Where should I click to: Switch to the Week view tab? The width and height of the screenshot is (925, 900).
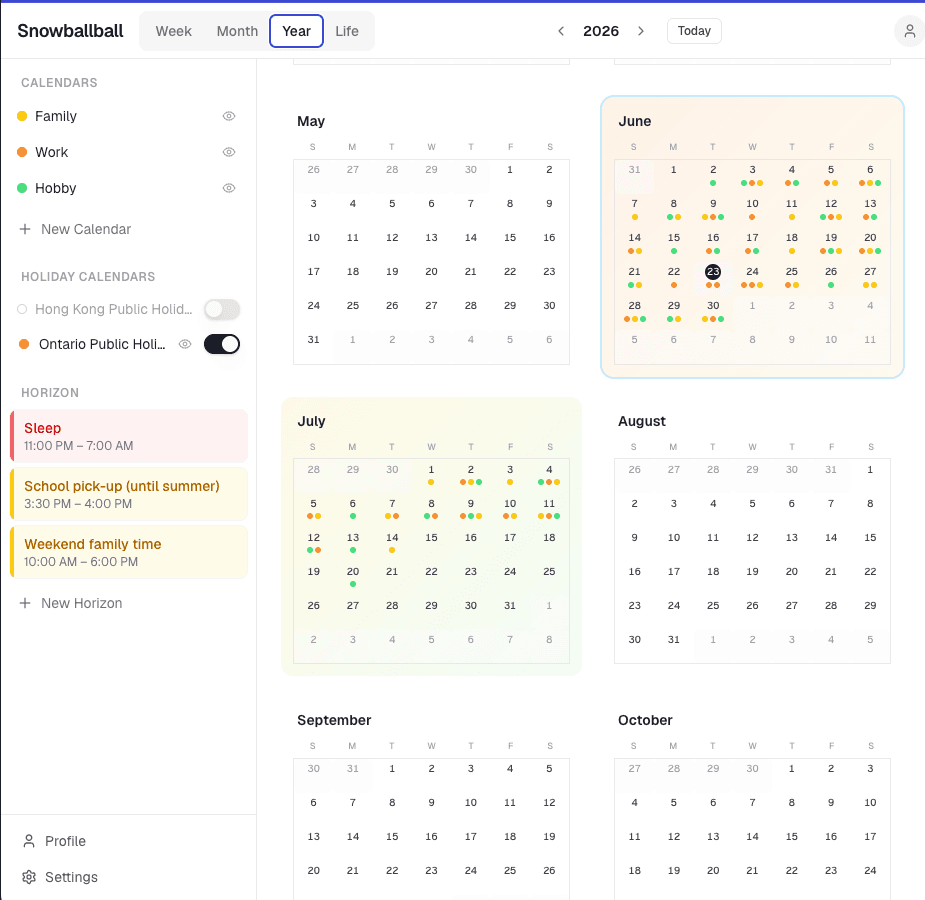pyautogui.click(x=173, y=31)
